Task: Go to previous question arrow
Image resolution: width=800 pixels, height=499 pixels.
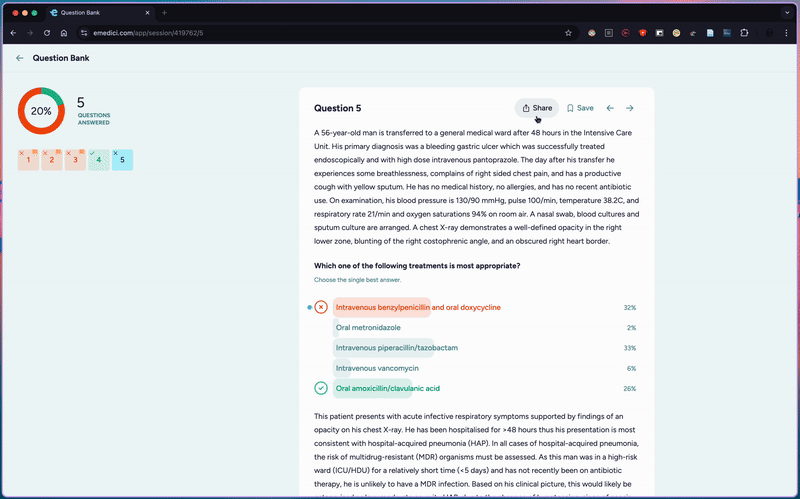Action: (x=610, y=108)
